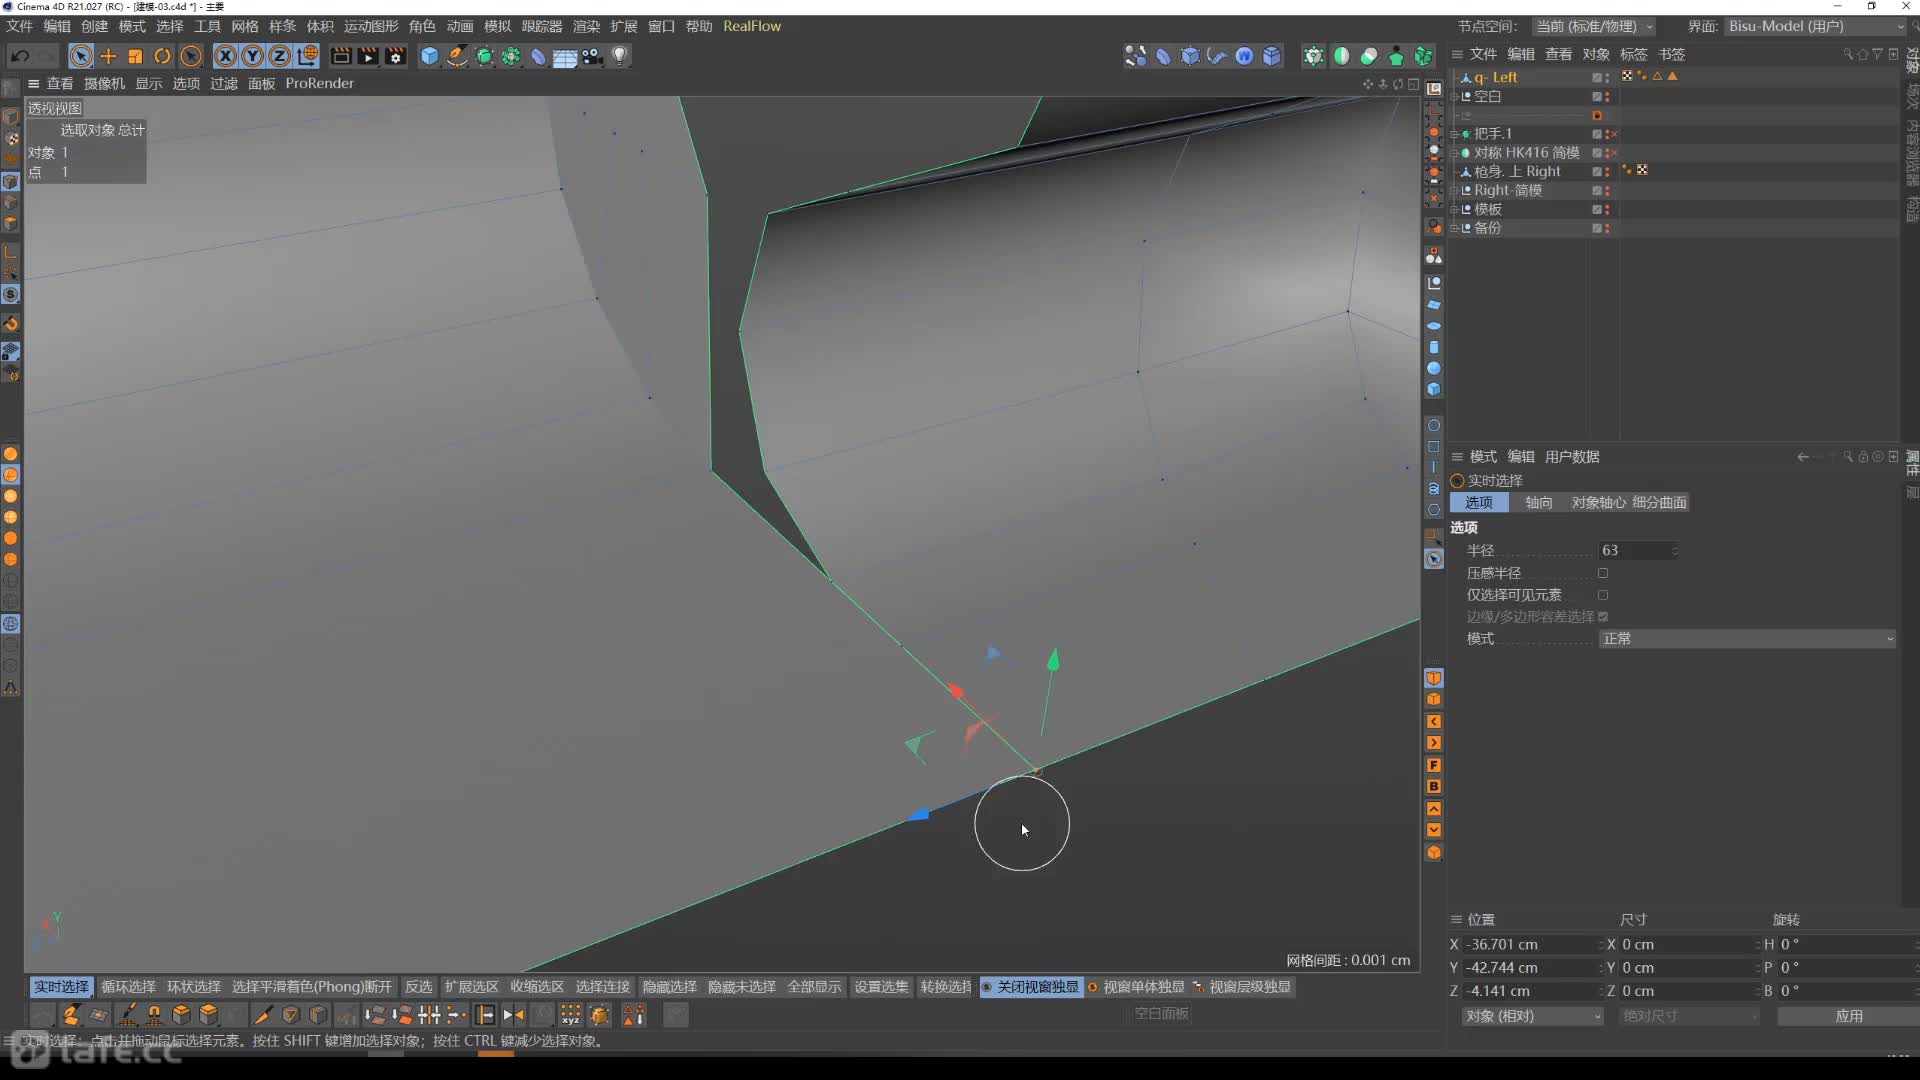Select the Move tool cross icon

tap(108, 56)
